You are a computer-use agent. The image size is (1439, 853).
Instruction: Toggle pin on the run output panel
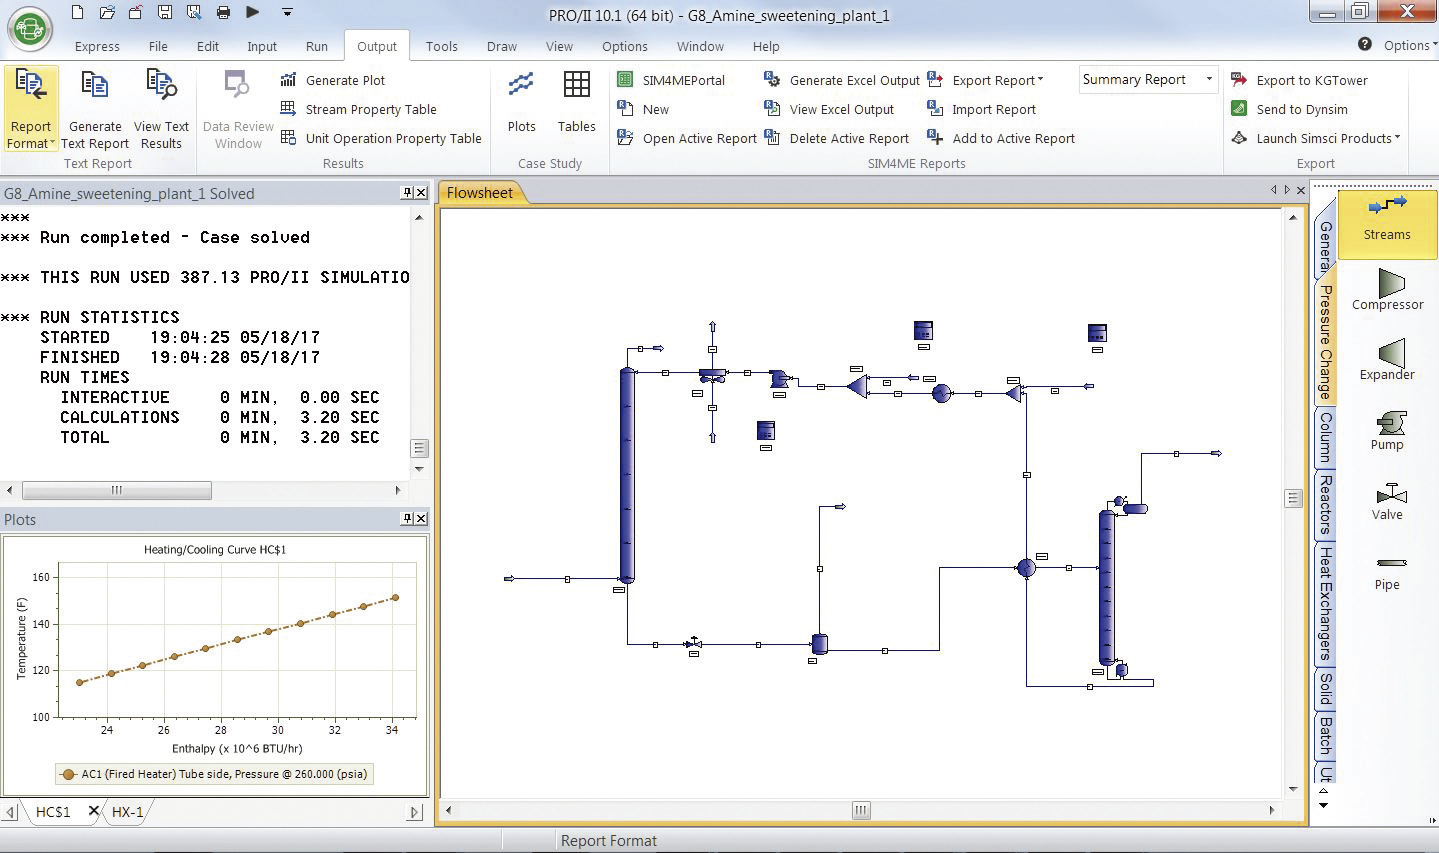point(407,193)
